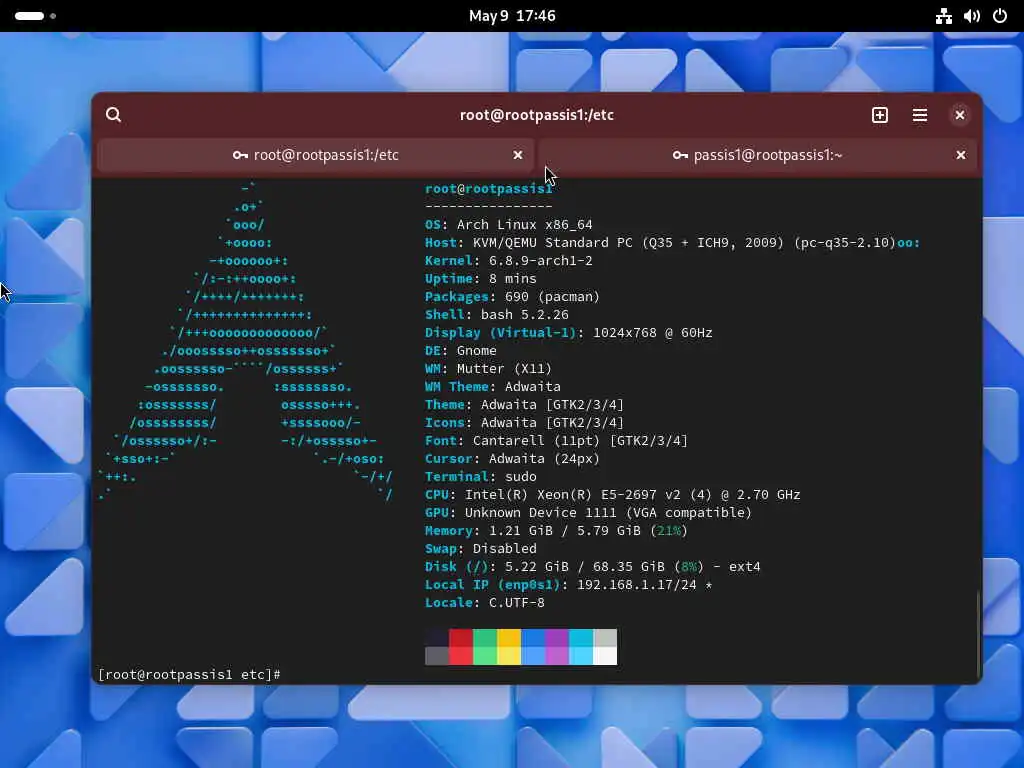The width and height of the screenshot is (1024, 768).
Task: Open terminal search with magnifier icon
Action: click(114, 115)
